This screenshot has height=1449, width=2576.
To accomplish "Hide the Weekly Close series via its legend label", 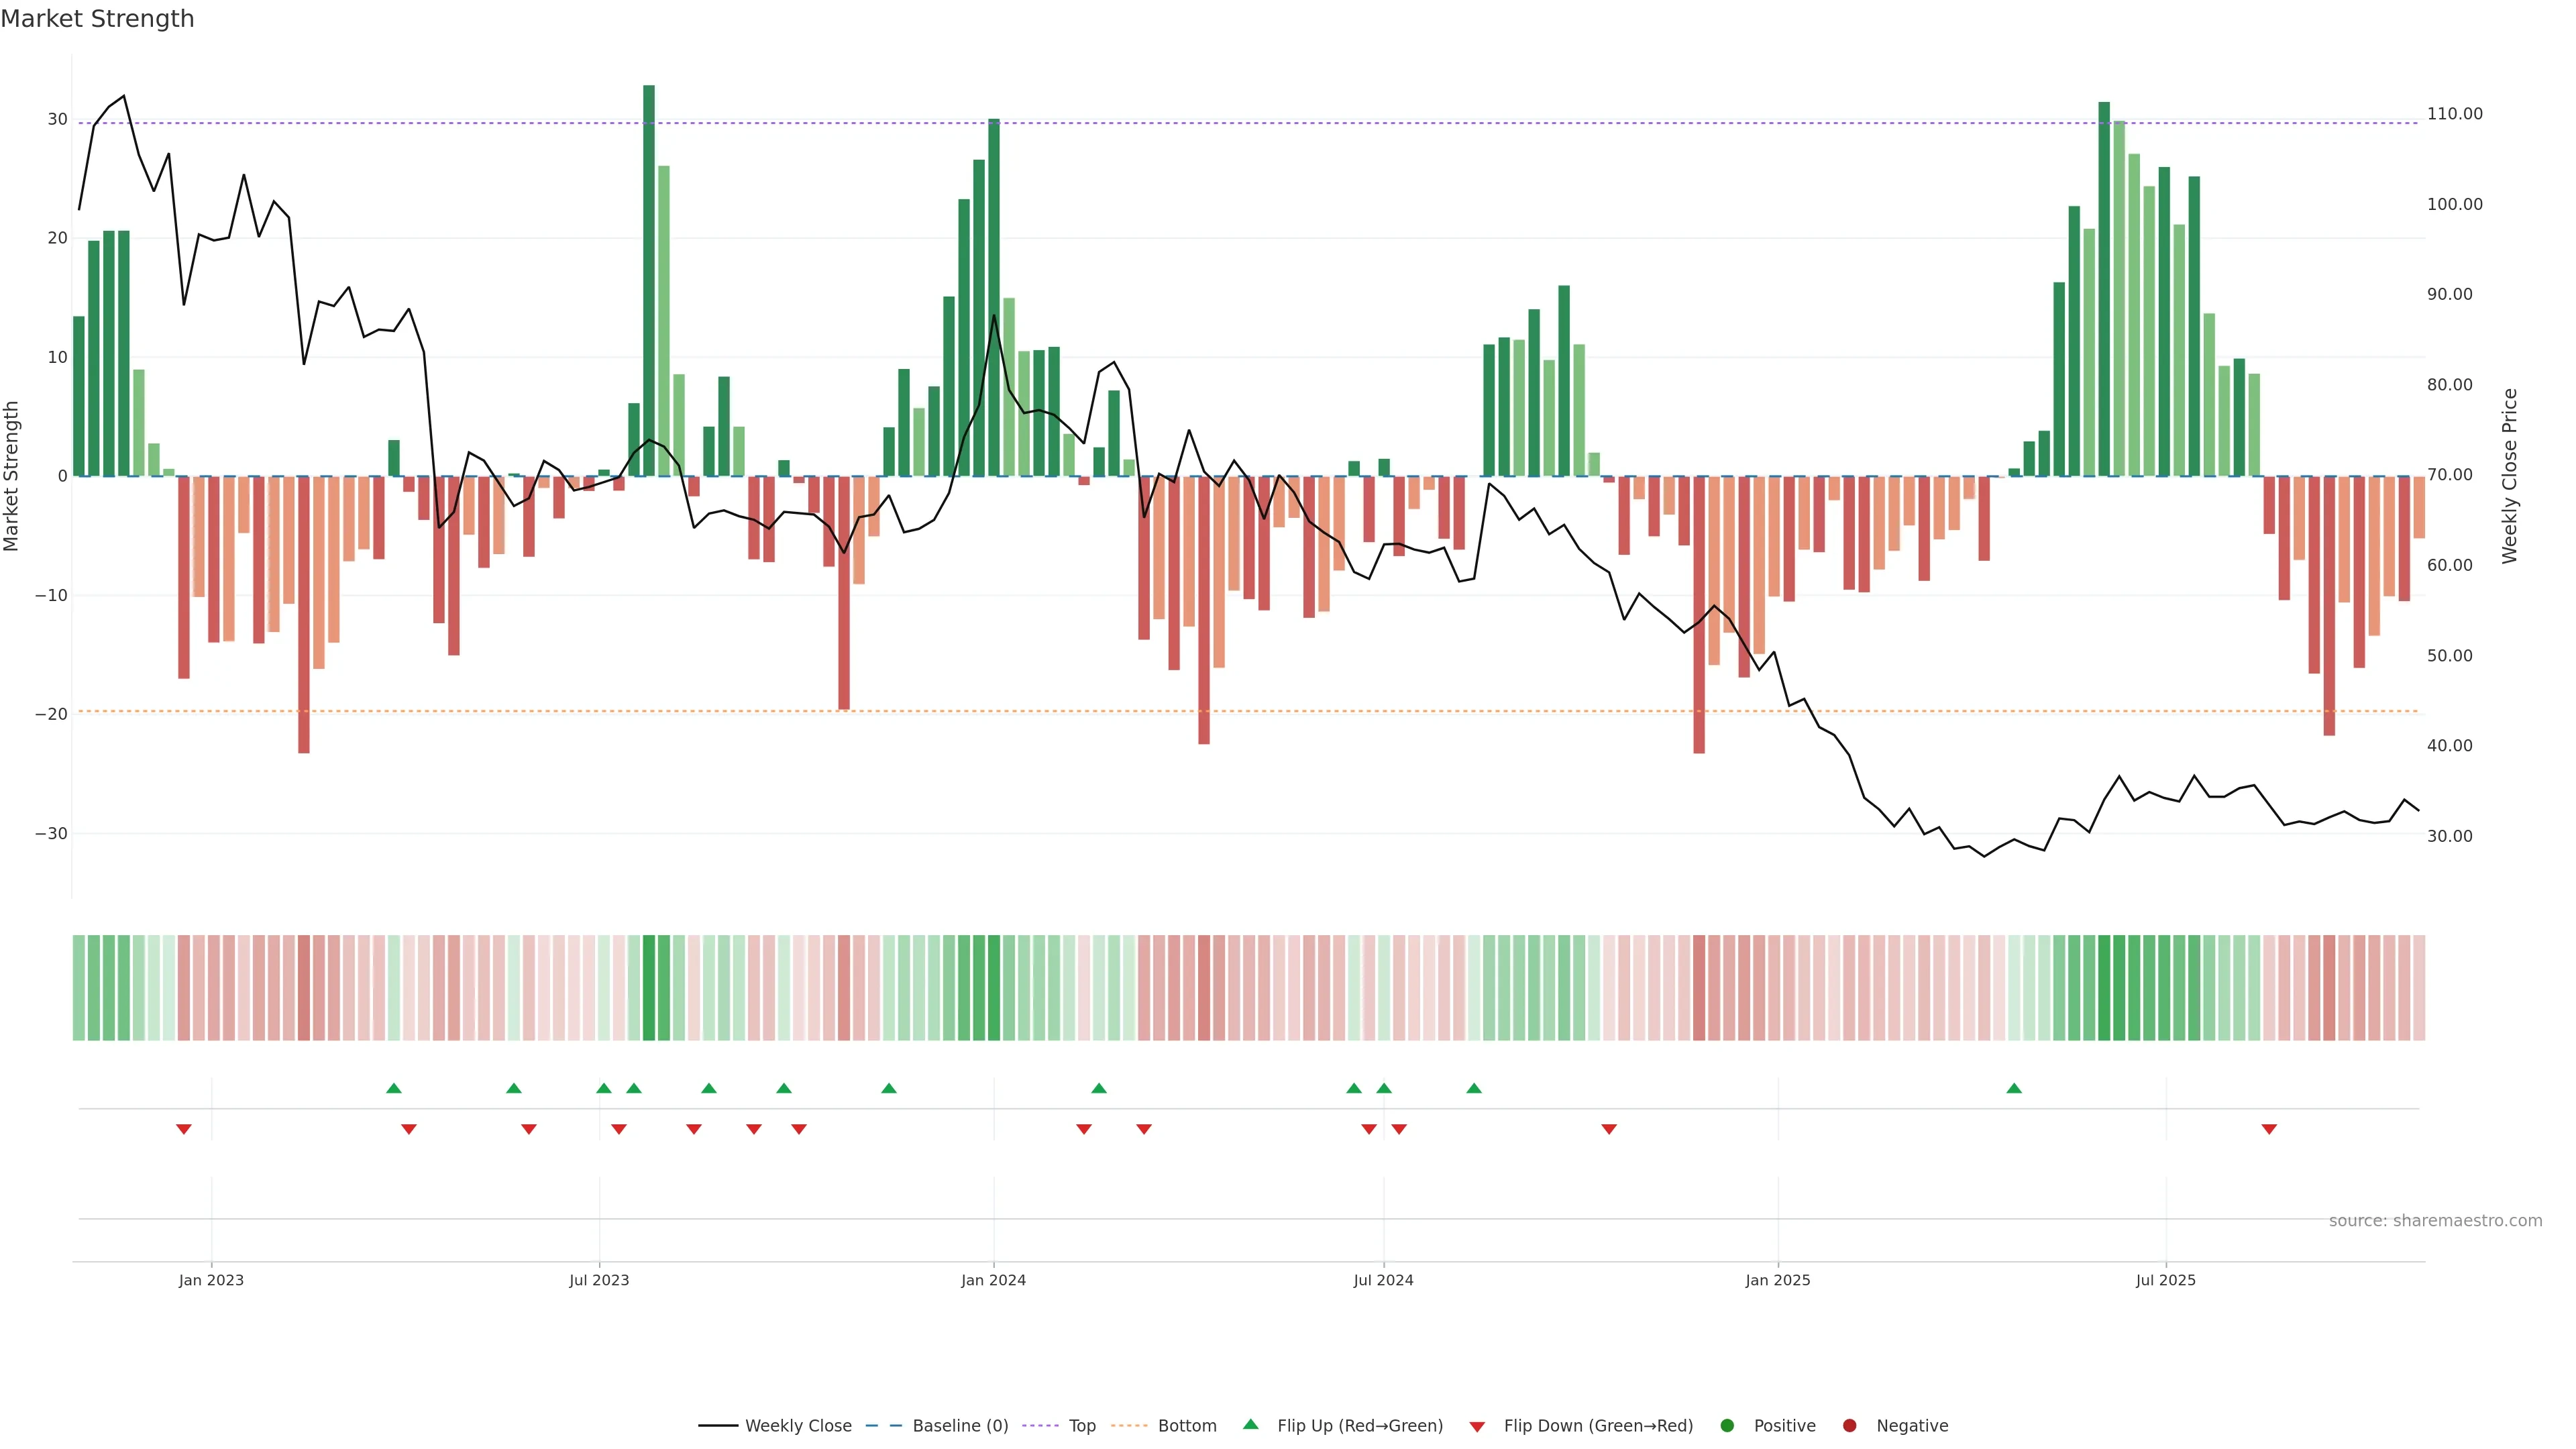I will 798,1426.
